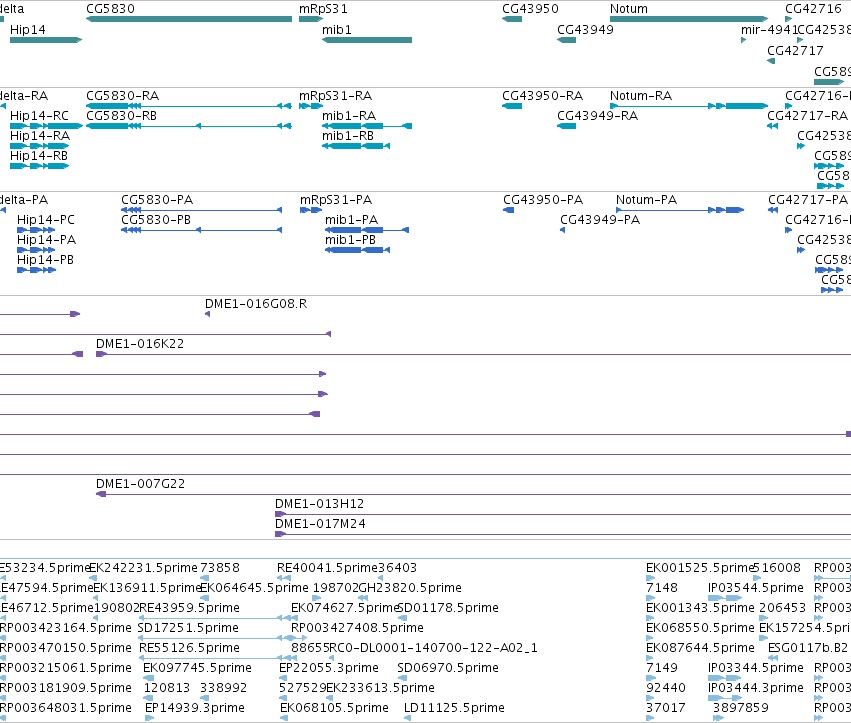Select the CG43949 gene label
Screen dimensions: 851x723
[585, 29]
